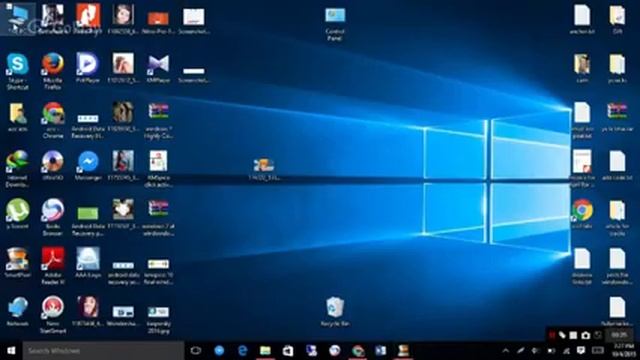The image size is (640, 360).
Task: Select the Wondershare image file
Action: pos(123,315)
